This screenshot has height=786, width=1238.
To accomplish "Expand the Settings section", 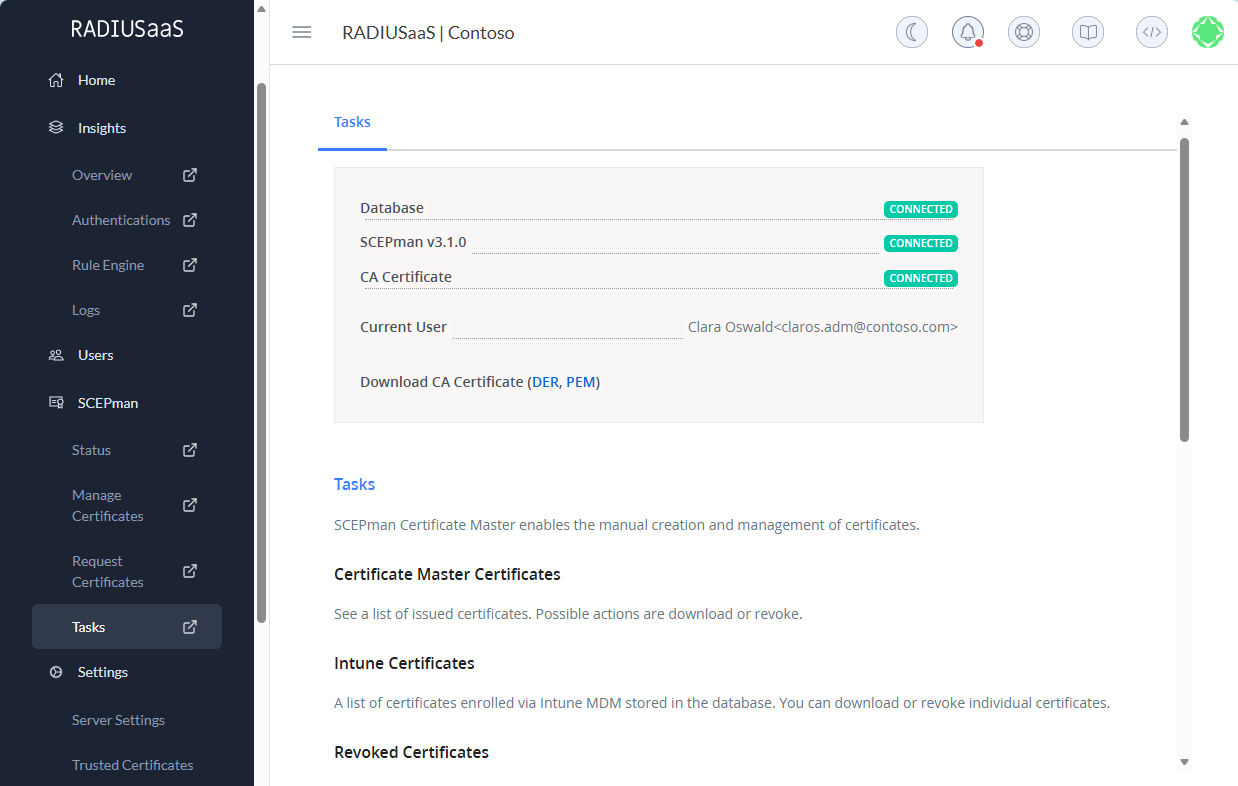I will (x=102, y=671).
